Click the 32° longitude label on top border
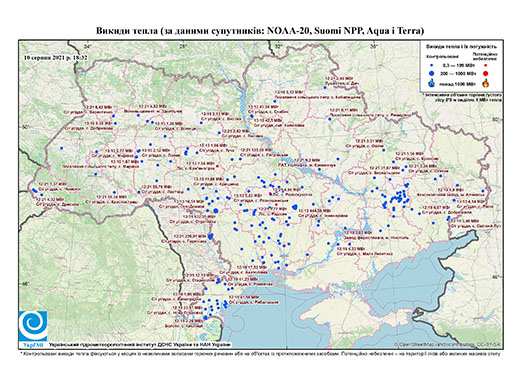The image size is (520, 368). pyautogui.click(x=278, y=46)
